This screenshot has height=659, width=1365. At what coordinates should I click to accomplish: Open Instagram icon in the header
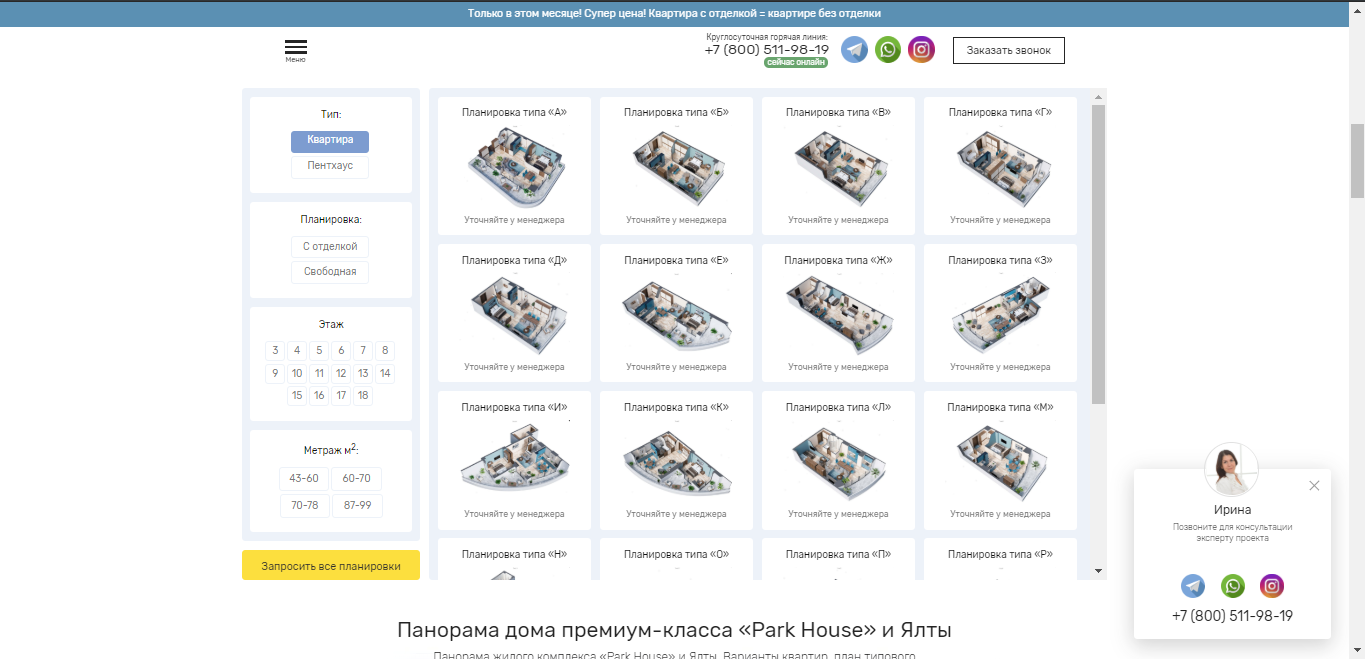pyautogui.click(x=922, y=50)
